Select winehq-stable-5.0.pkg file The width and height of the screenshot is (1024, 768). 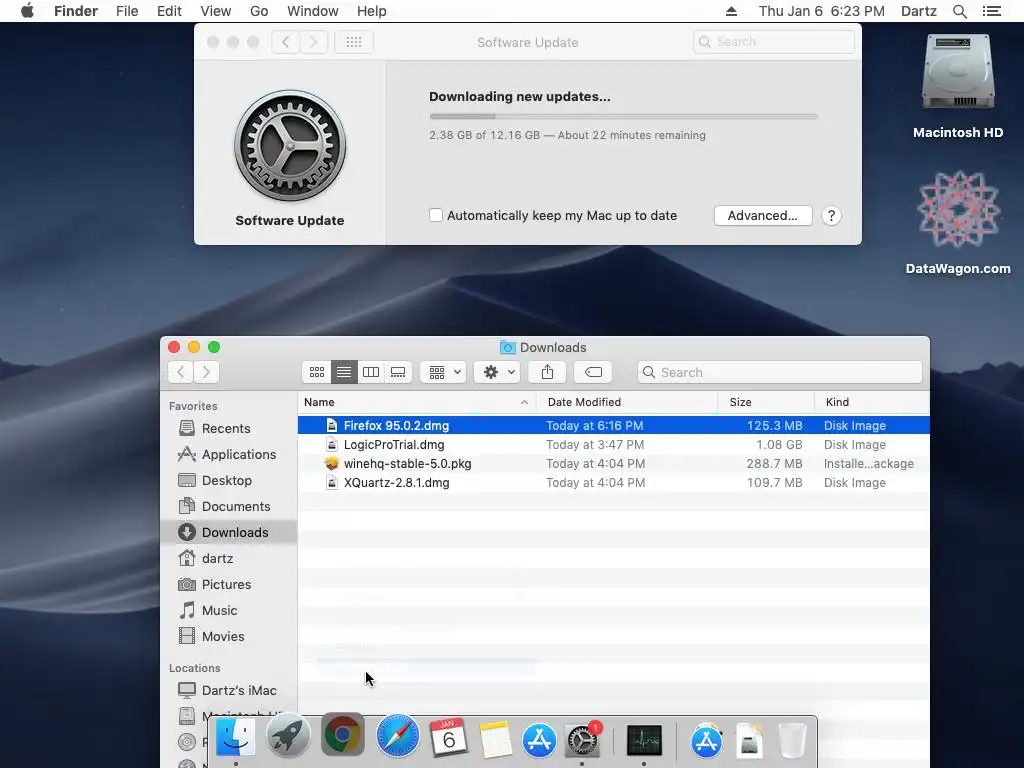[613, 464]
